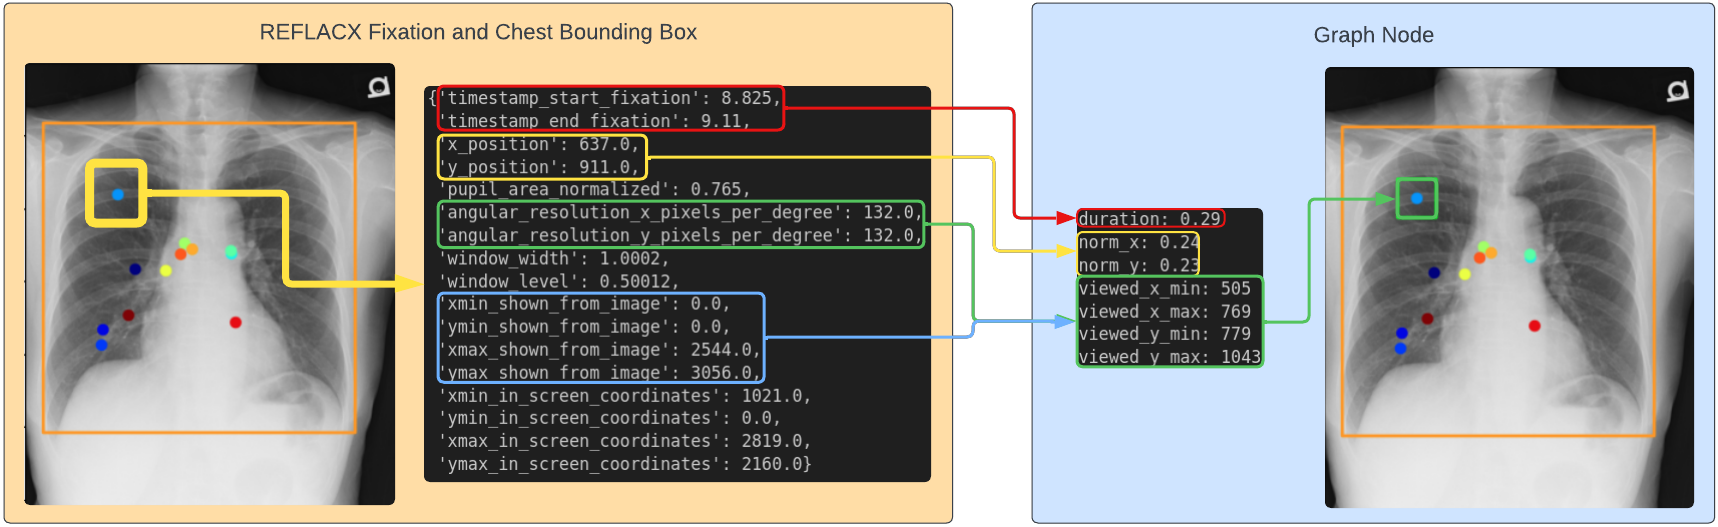Click the 'duration: 0.29' entry
Screen dimensions: 1718x527
pos(1150,219)
